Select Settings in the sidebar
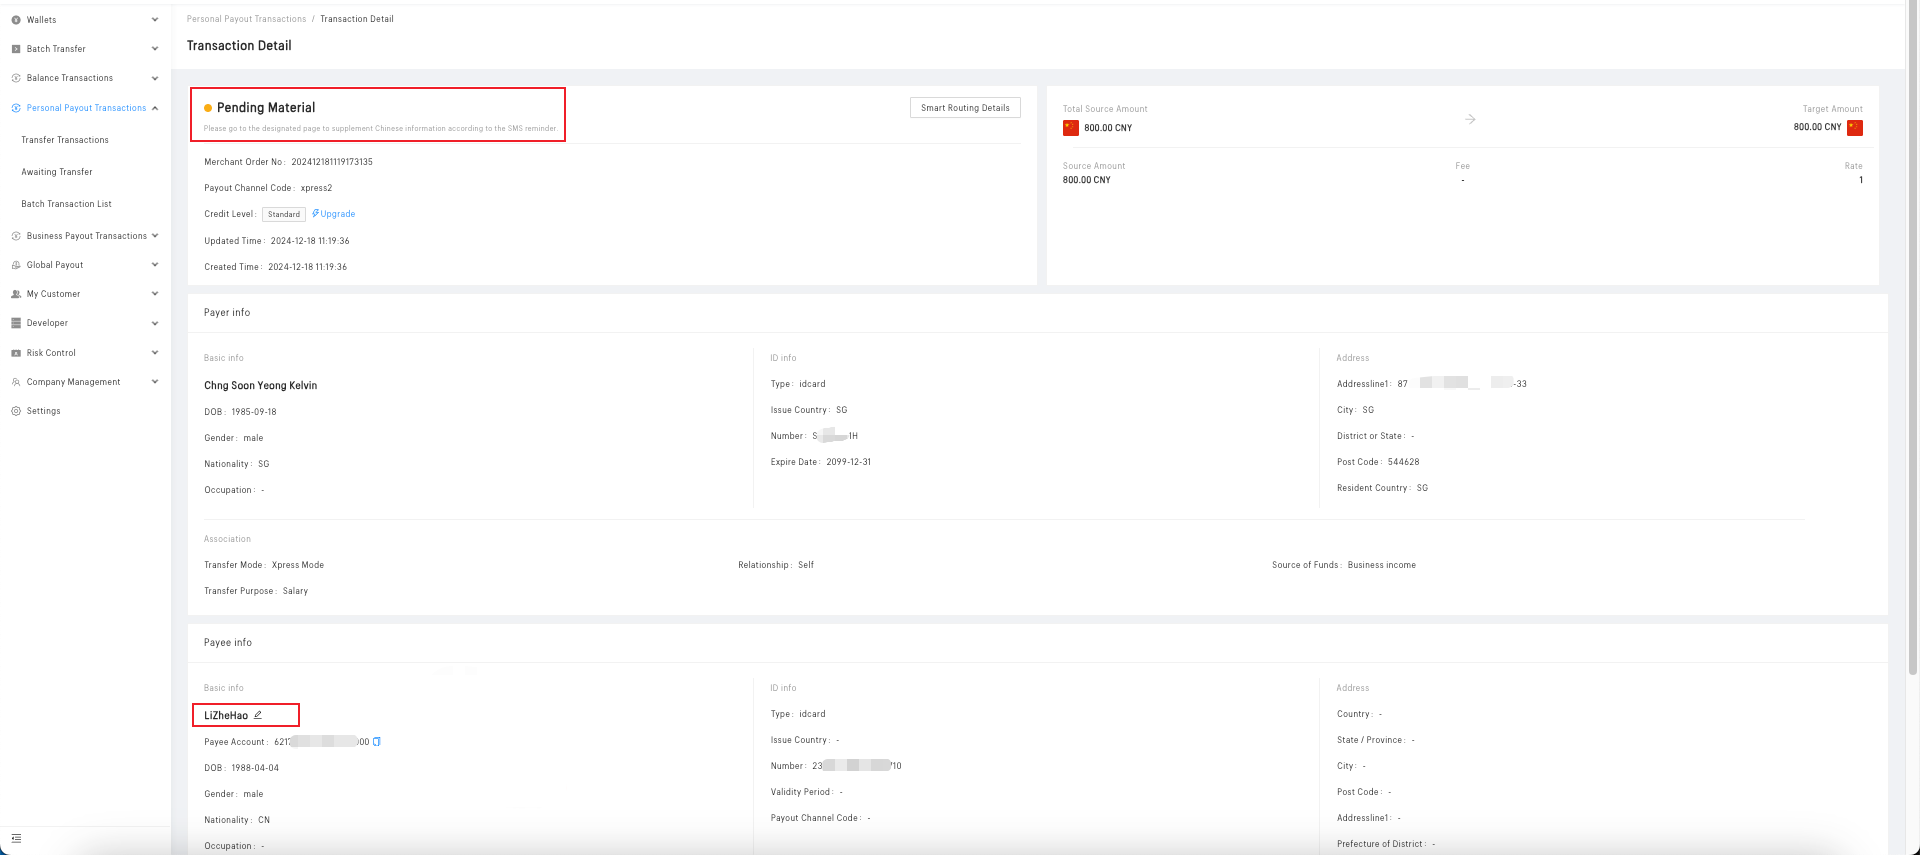This screenshot has height=855, width=1920. [44, 411]
